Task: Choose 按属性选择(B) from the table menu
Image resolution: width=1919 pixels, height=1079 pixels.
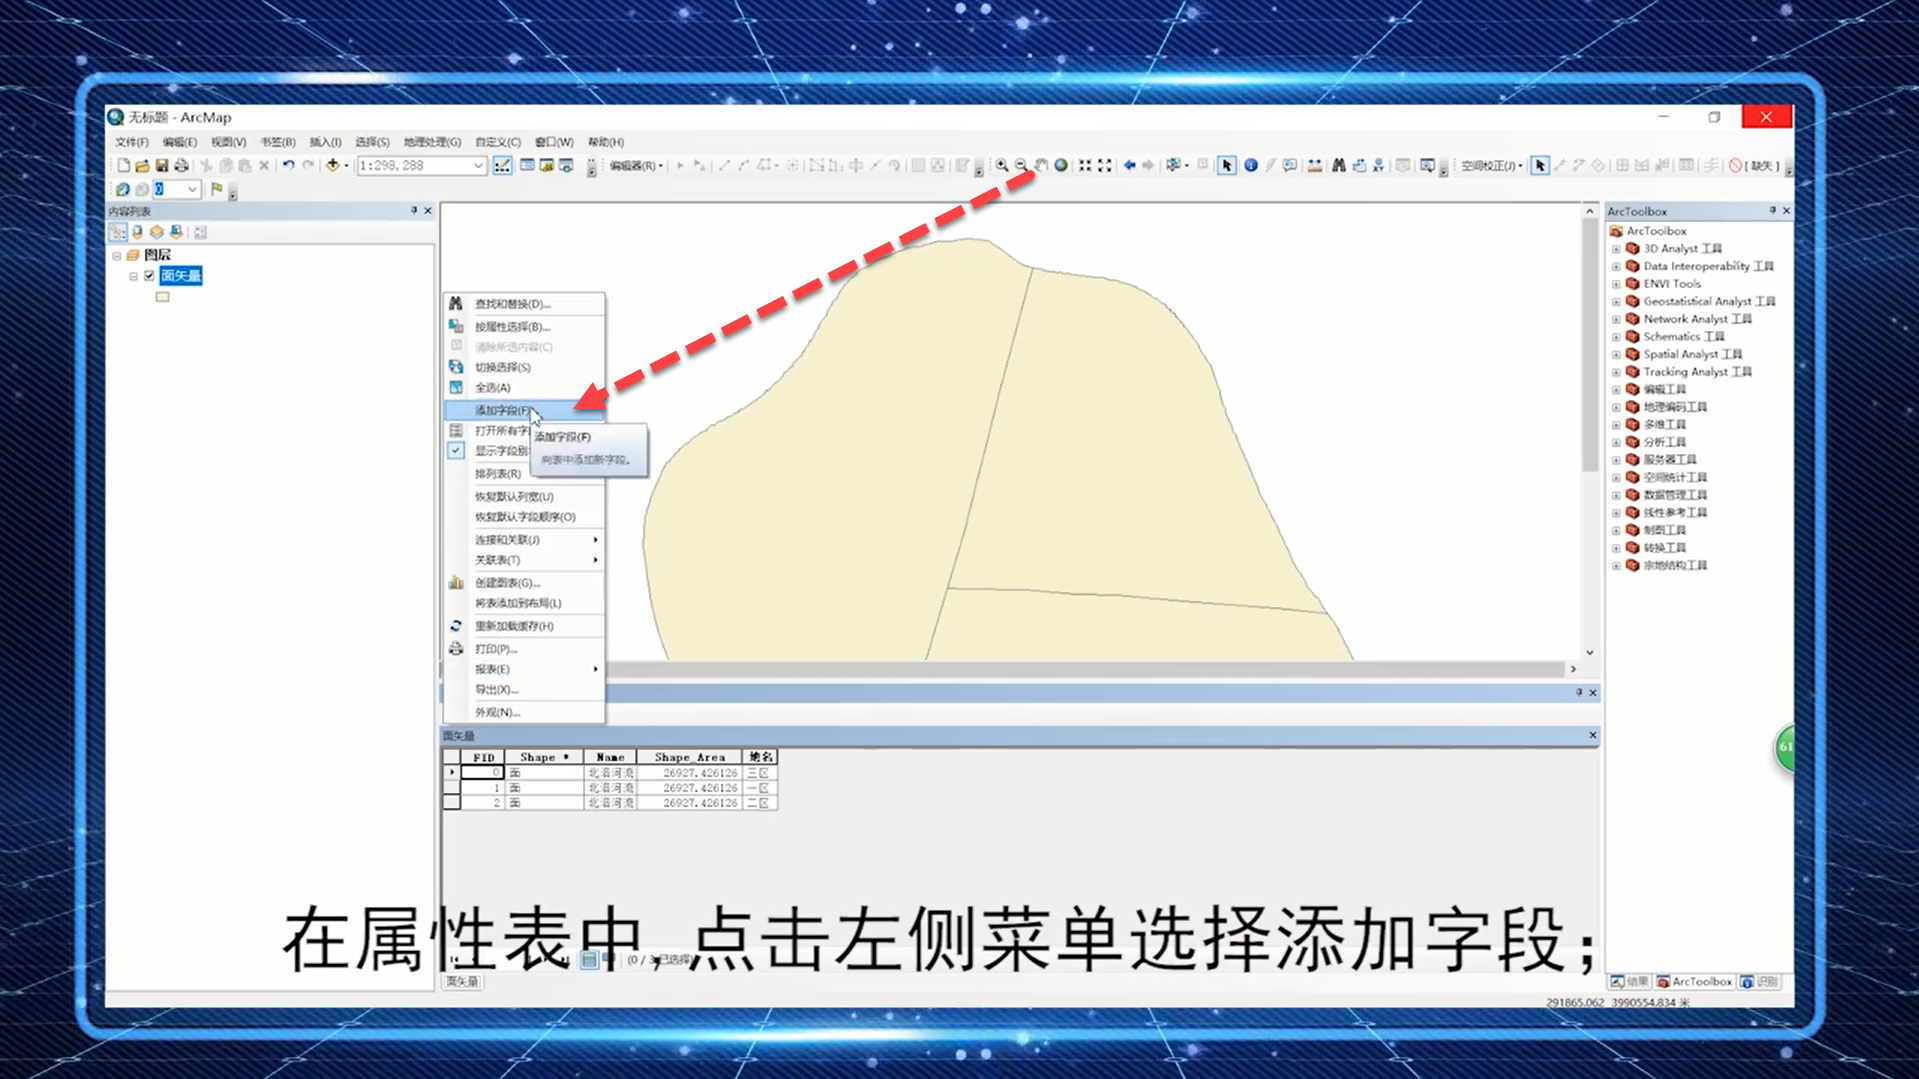Action: coord(524,327)
